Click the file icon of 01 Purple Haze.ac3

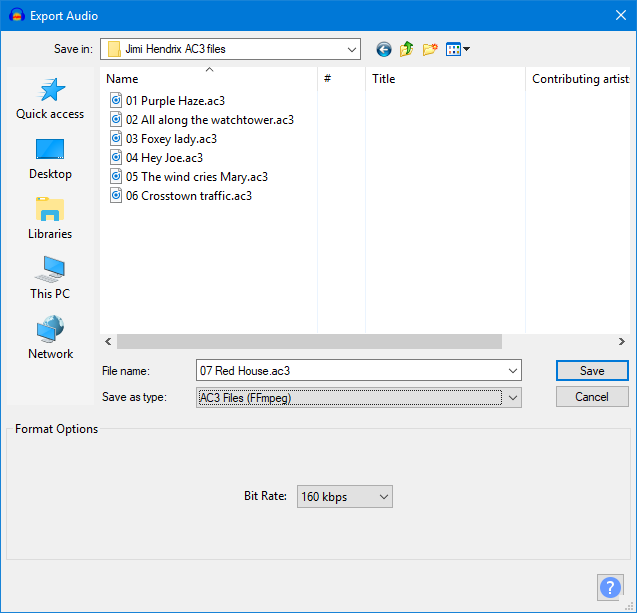pos(116,100)
